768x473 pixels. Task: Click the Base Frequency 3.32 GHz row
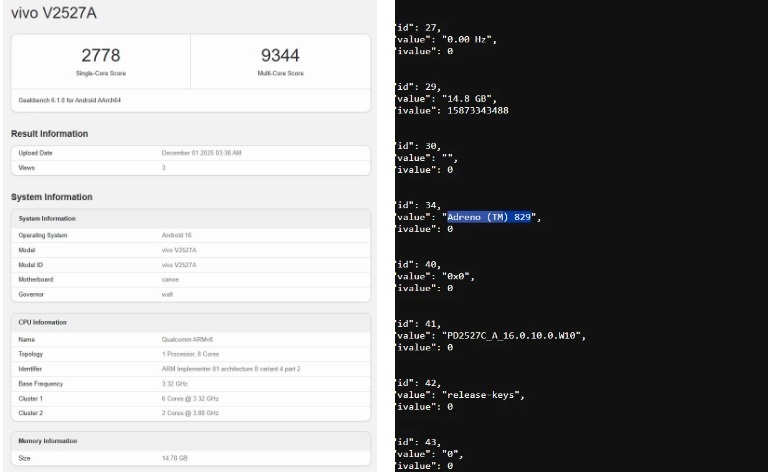click(x=190, y=383)
